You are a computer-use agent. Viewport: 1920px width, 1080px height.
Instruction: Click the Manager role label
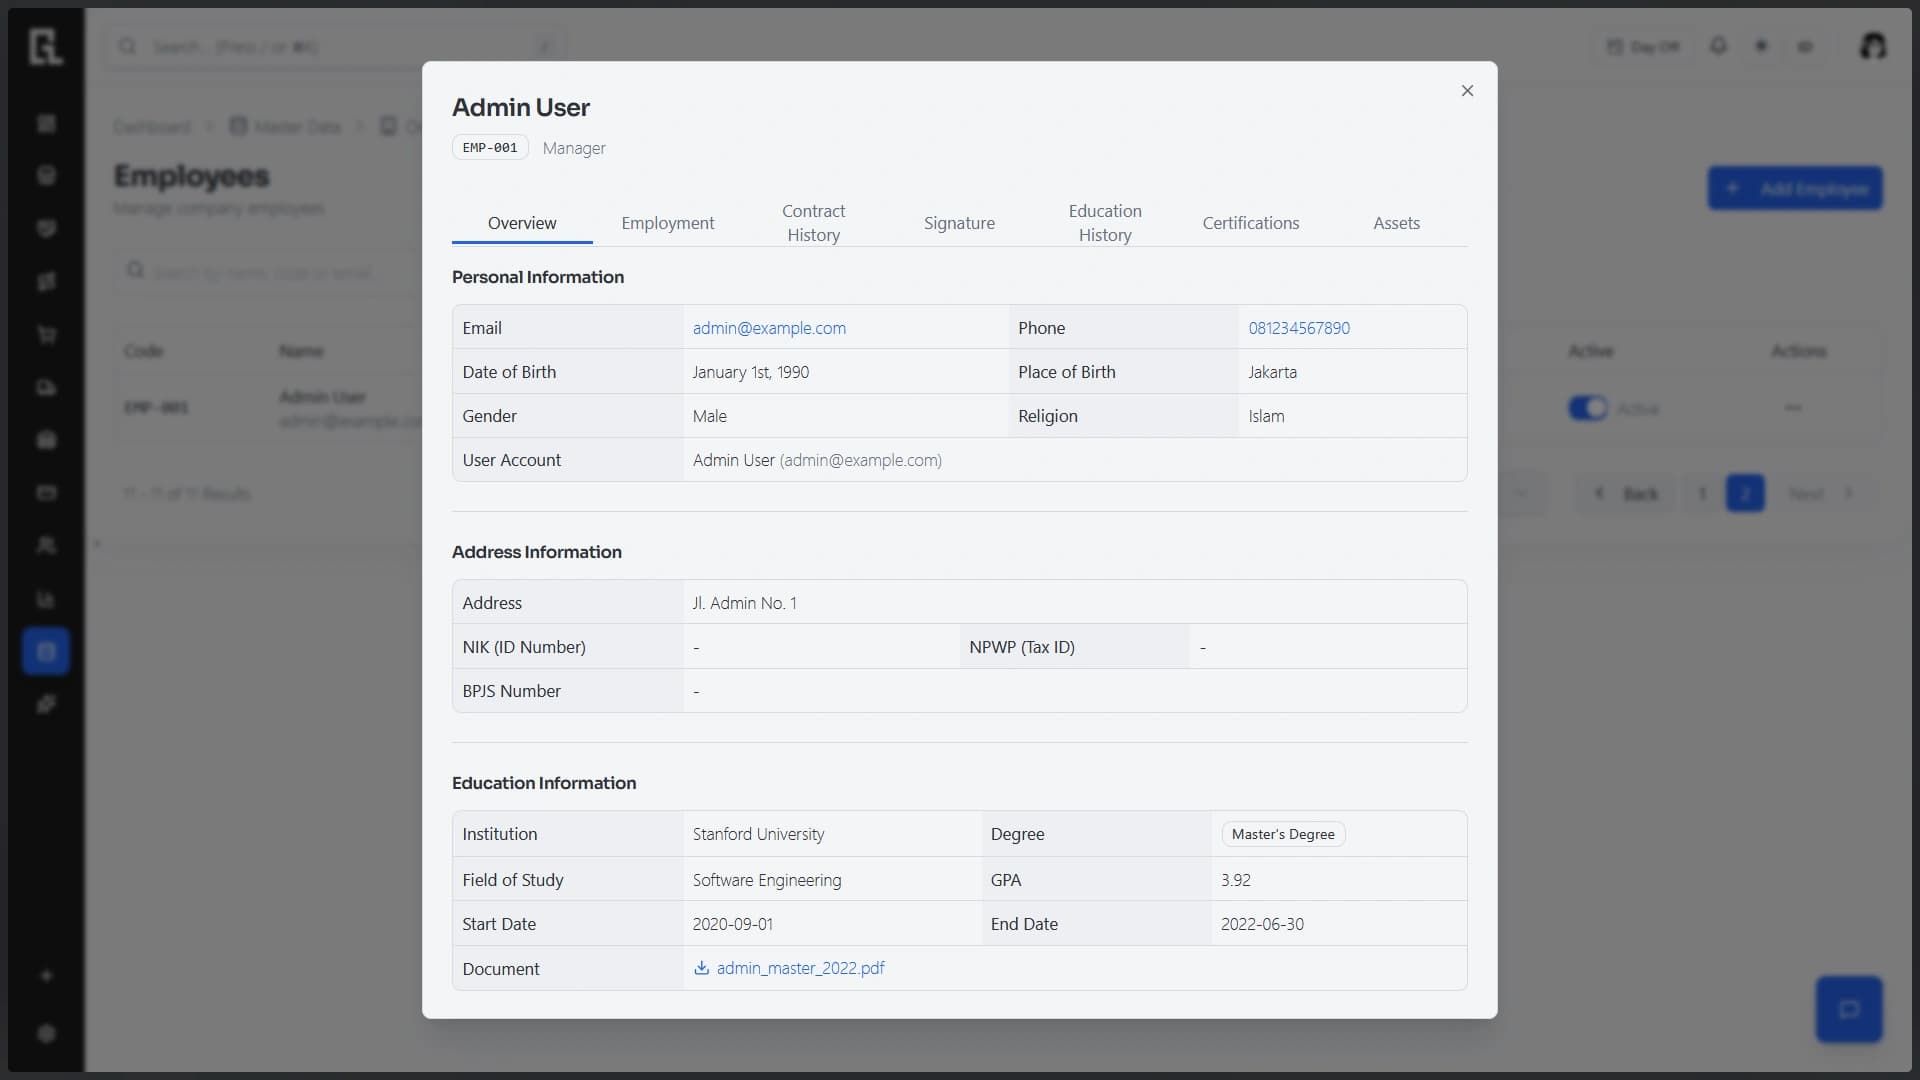pyautogui.click(x=574, y=148)
